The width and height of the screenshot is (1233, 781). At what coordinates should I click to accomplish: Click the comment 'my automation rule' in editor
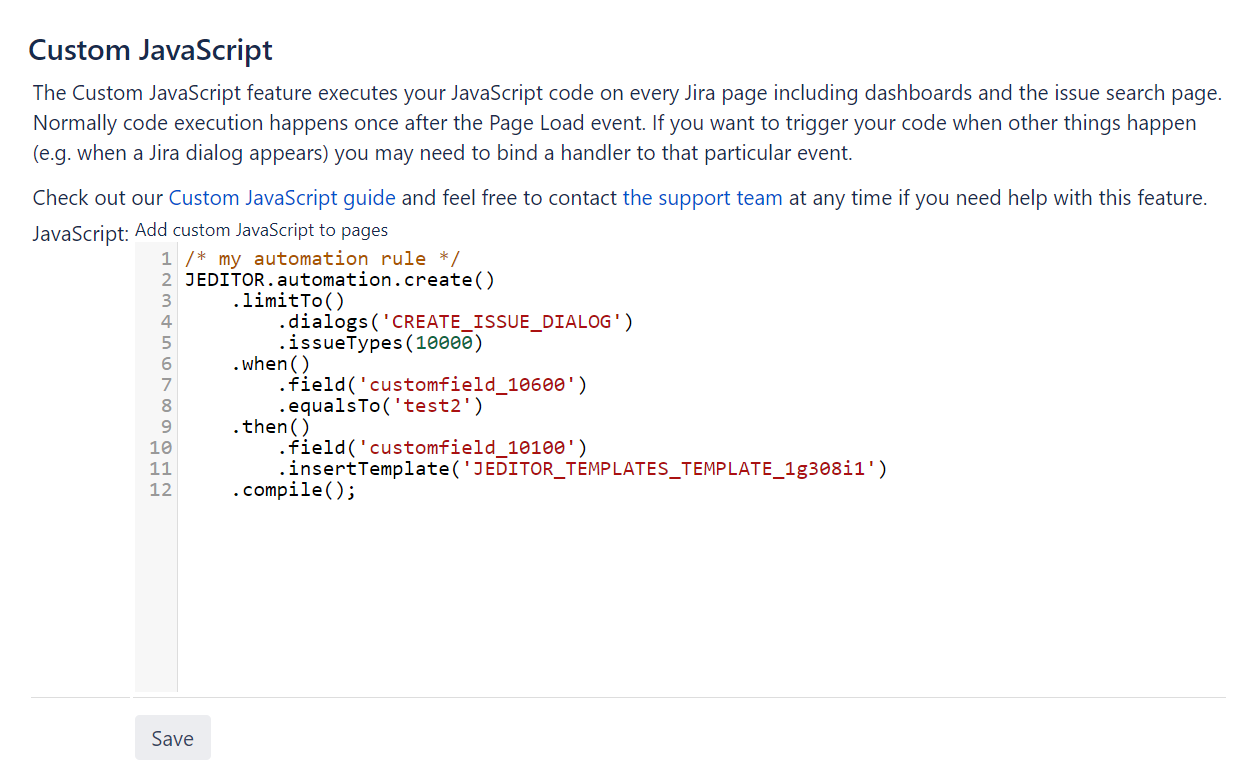[322, 259]
